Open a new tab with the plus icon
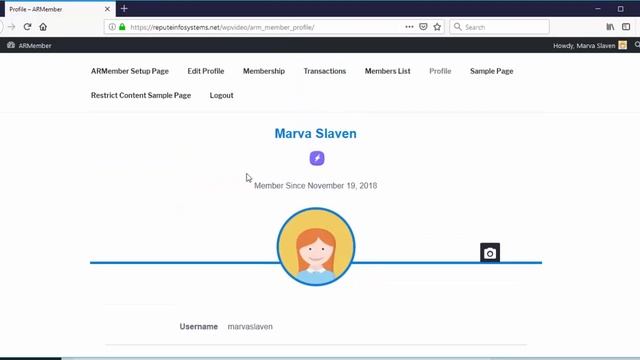 pyautogui.click(x=124, y=9)
